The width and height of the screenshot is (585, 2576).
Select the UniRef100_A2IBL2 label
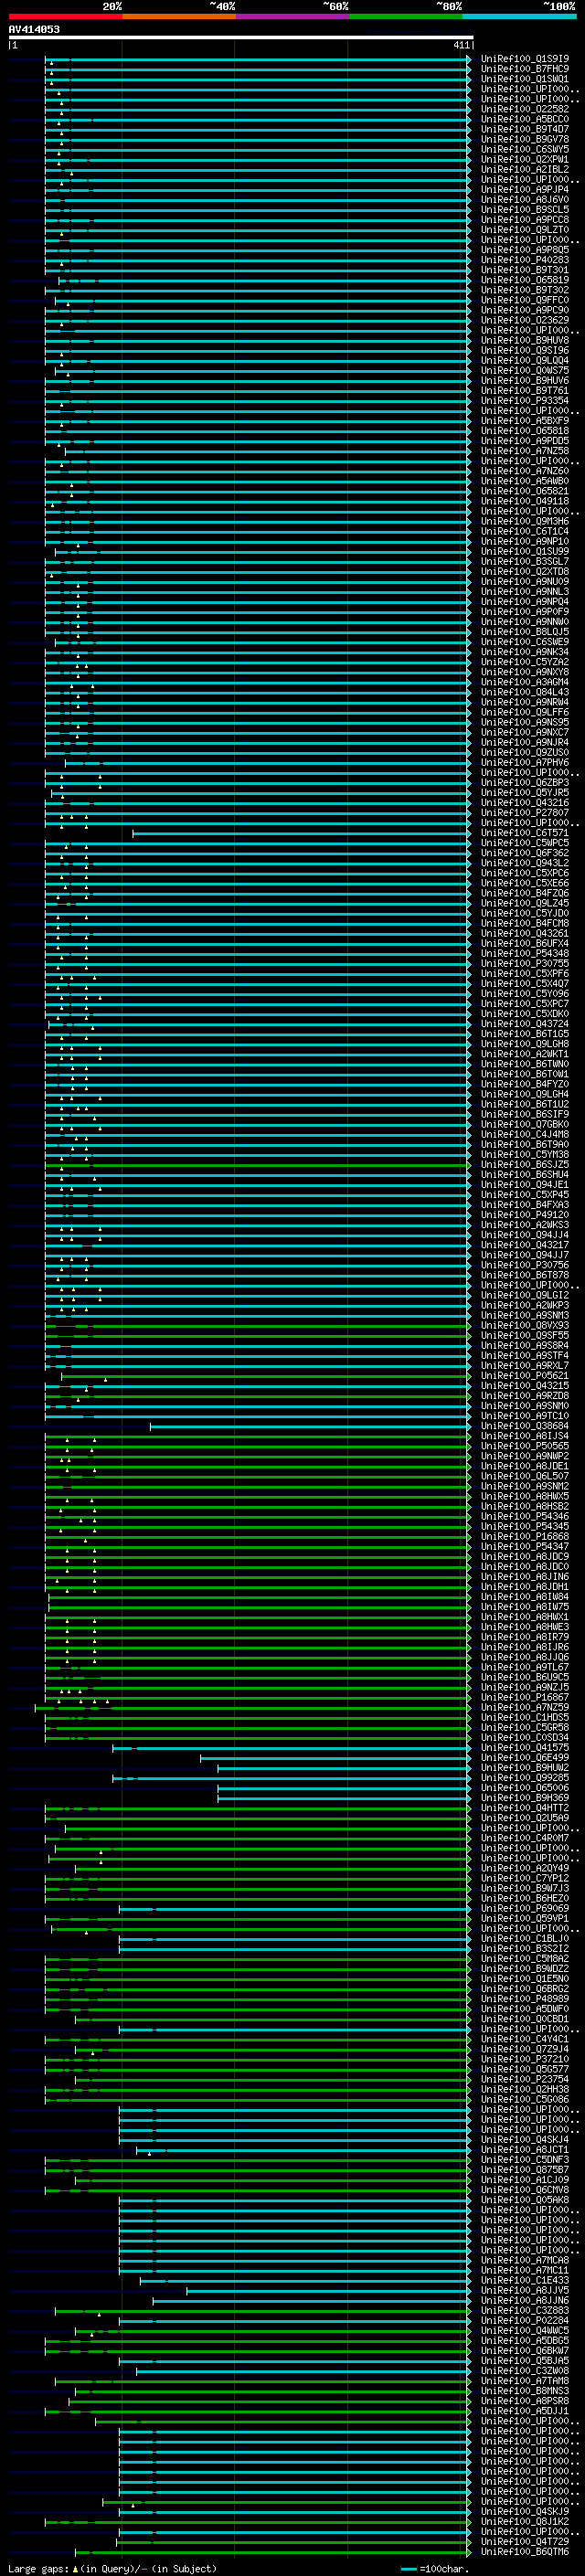coord(525,169)
